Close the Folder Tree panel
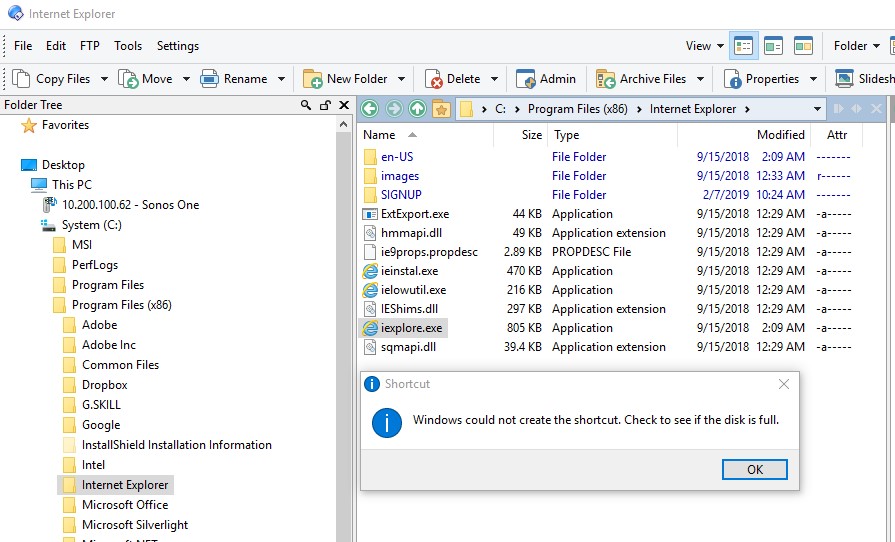This screenshot has height=542, width=895. (344, 105)
